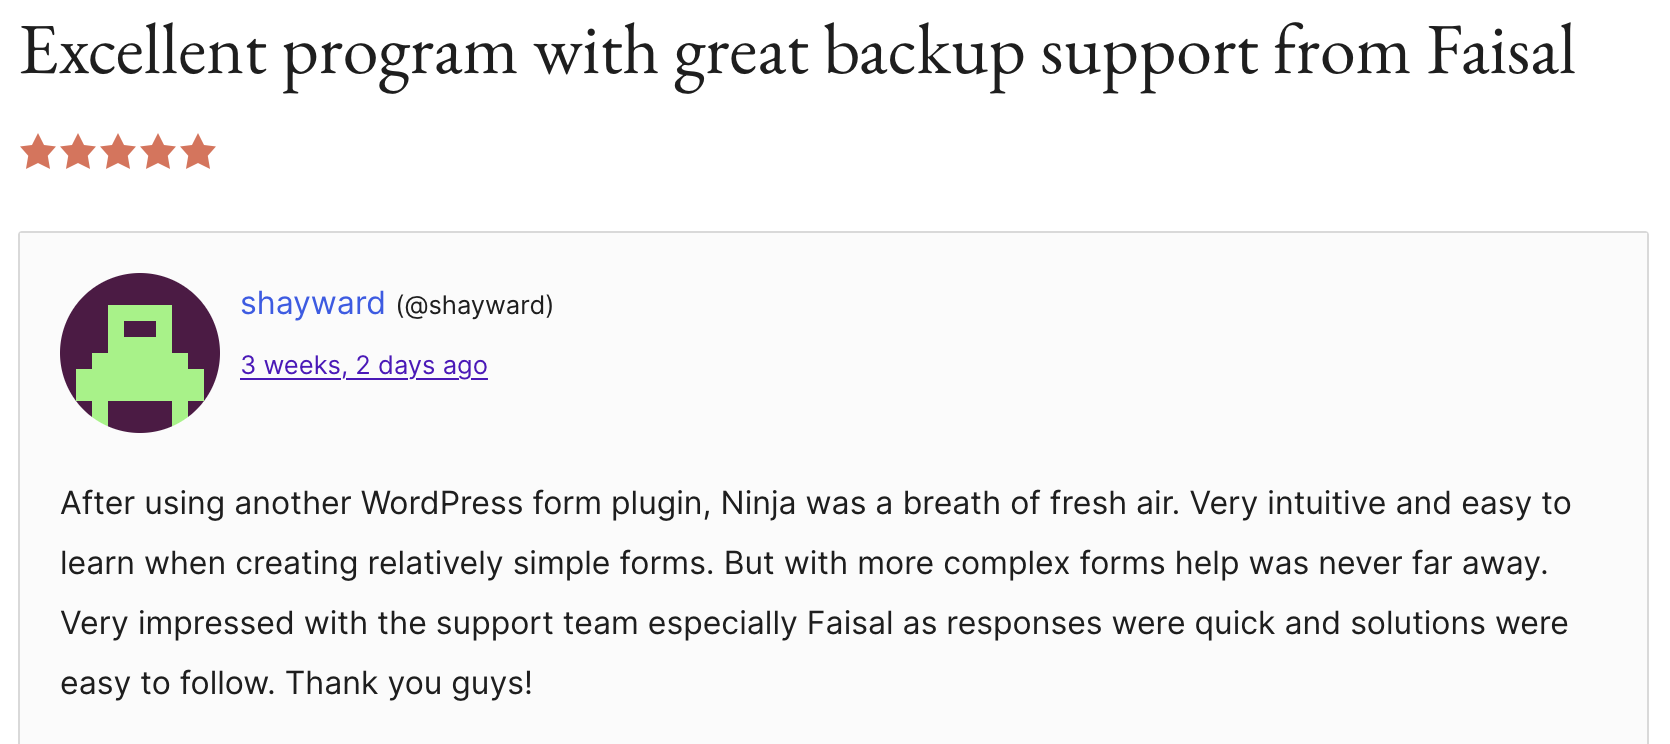Click the second rating star
The height and width of the screenshot is (744, 1670).
(78, 152)
